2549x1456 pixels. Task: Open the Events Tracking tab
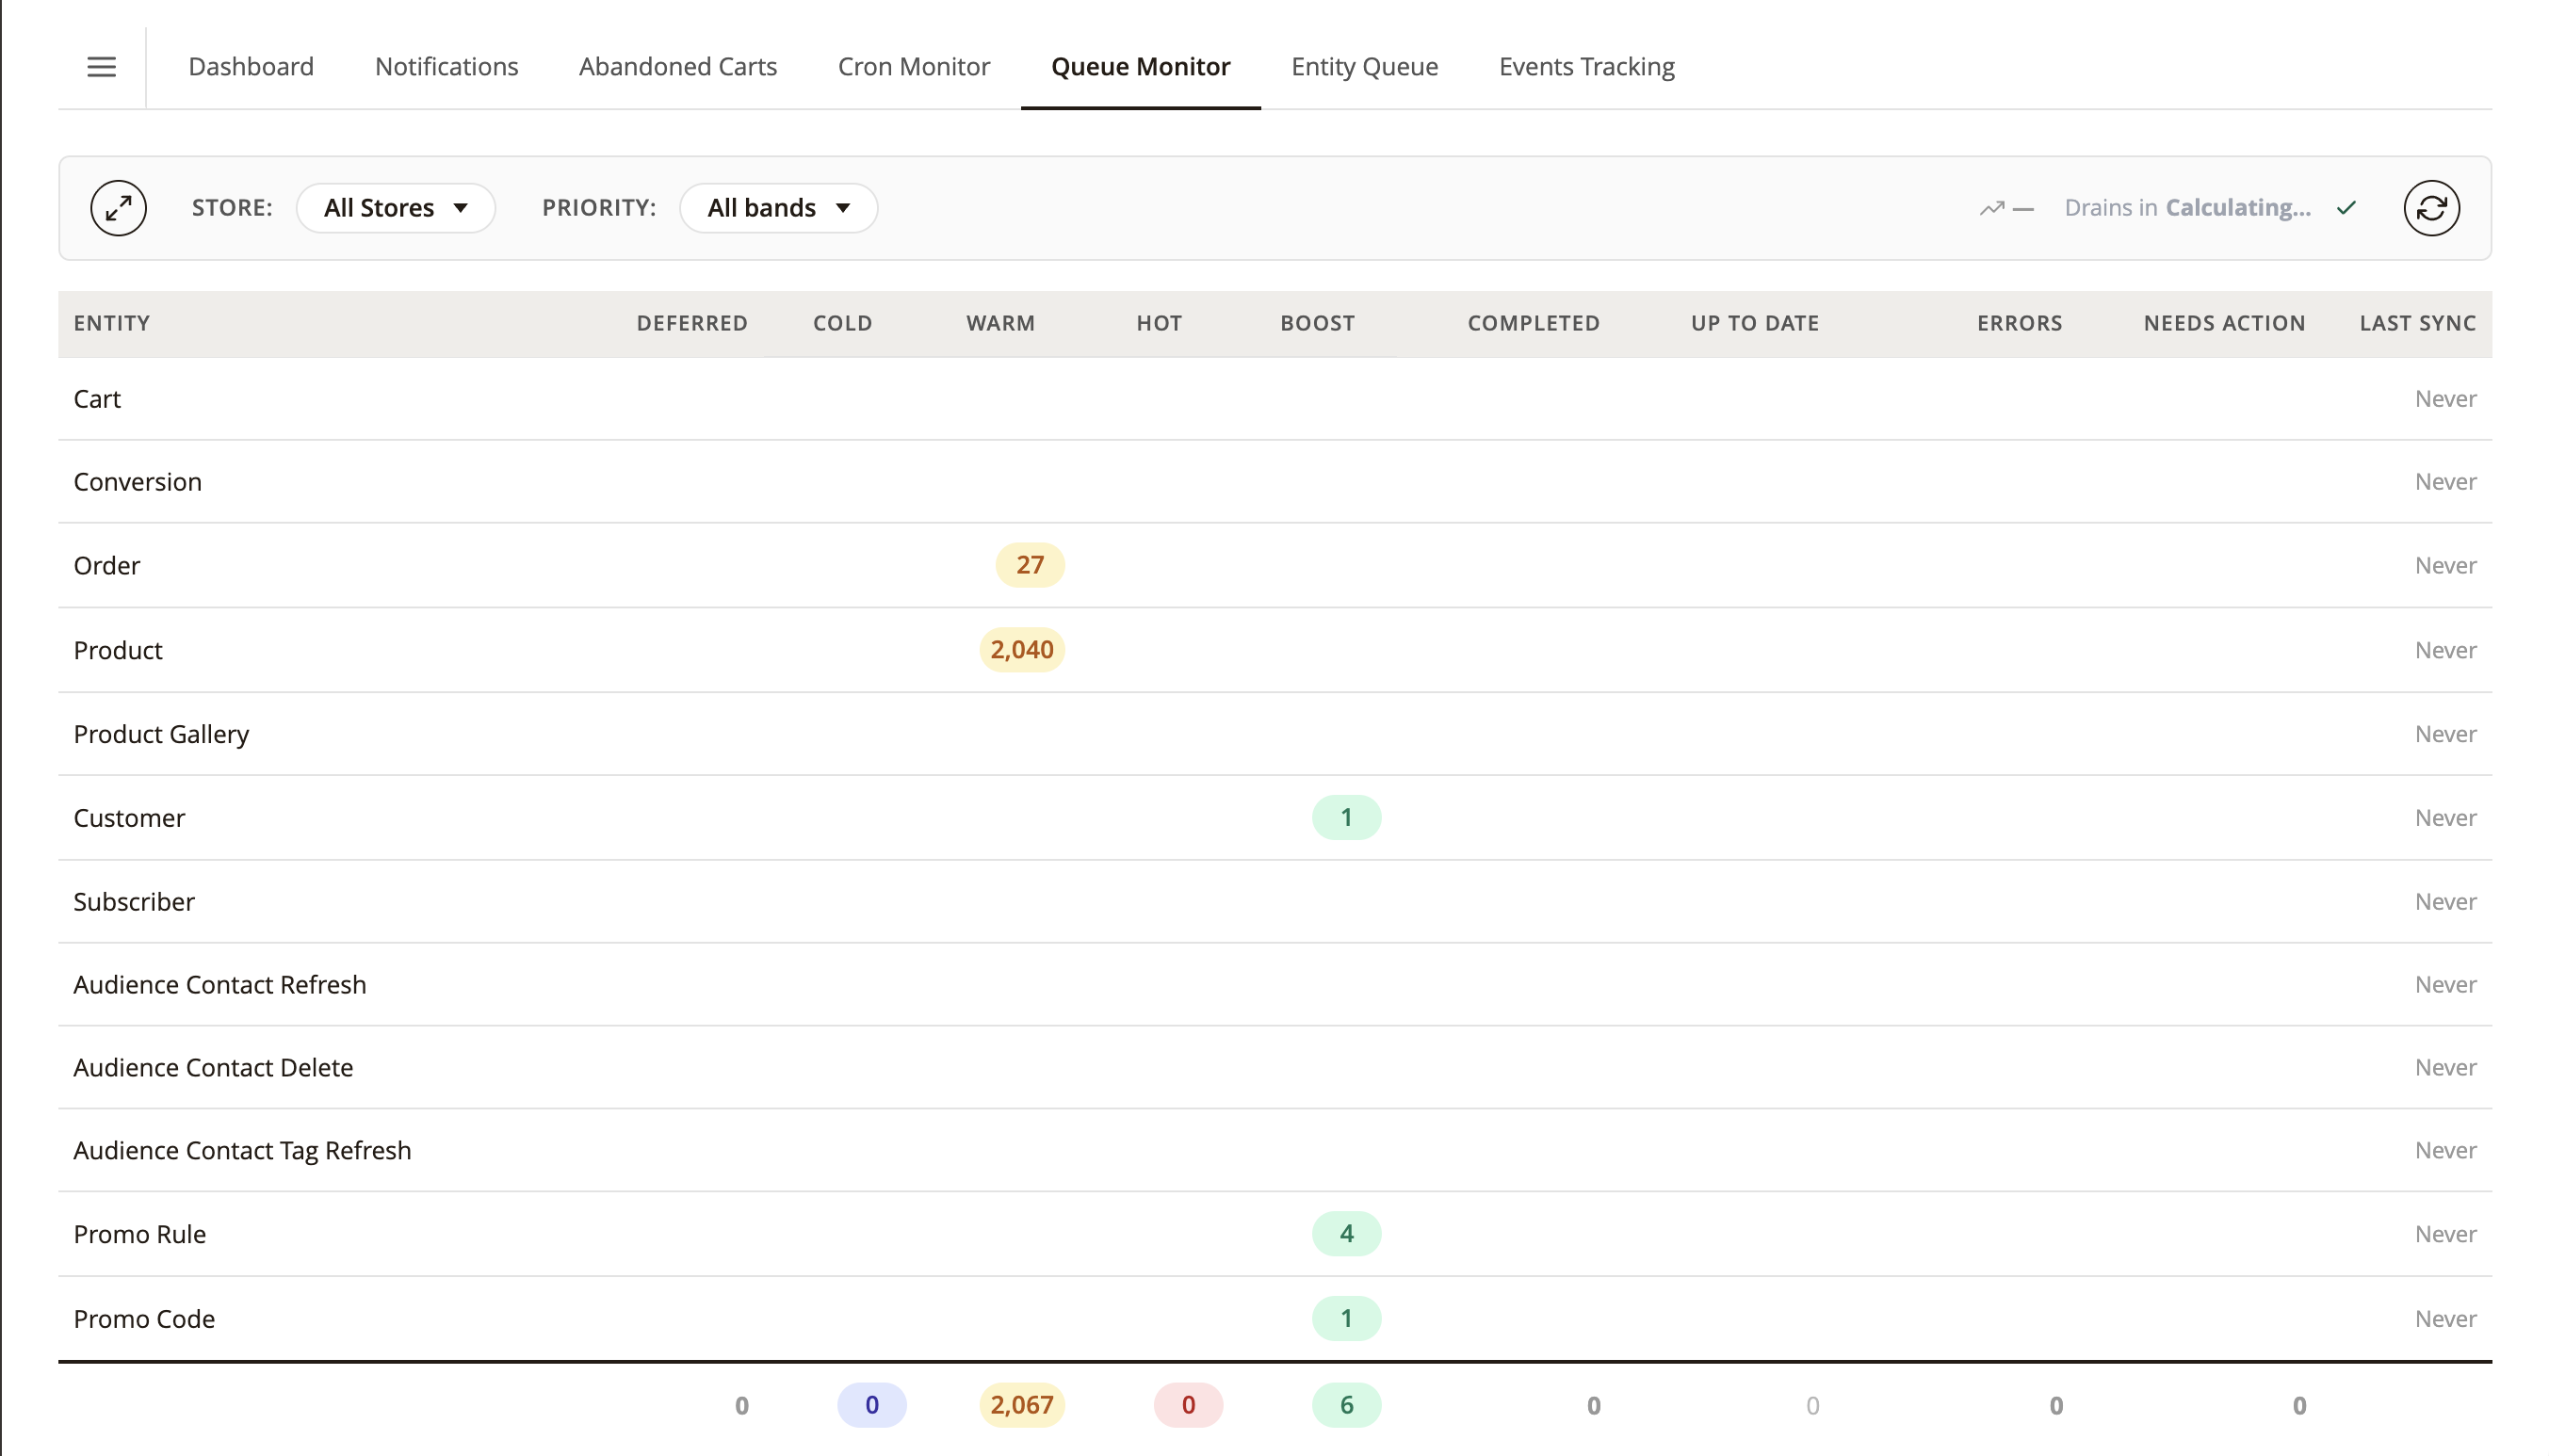coord(1586,67)
